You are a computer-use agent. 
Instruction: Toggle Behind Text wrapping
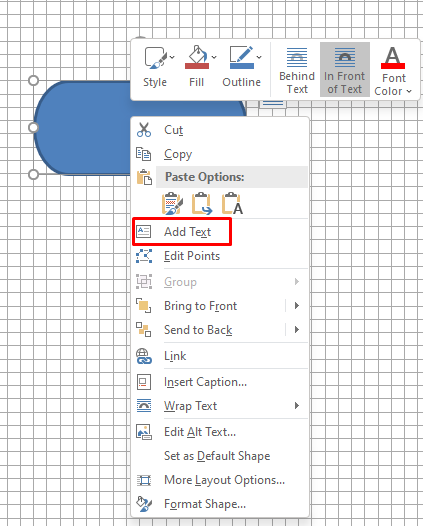tap(297, 70)
